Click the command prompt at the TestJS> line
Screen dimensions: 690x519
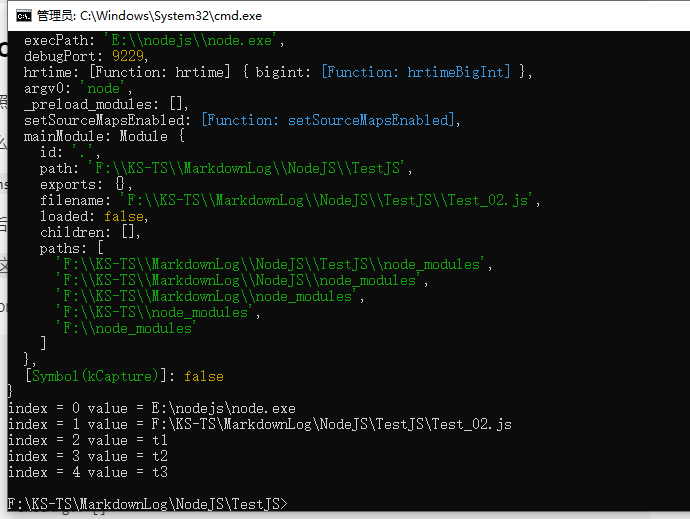pos(147,503)
